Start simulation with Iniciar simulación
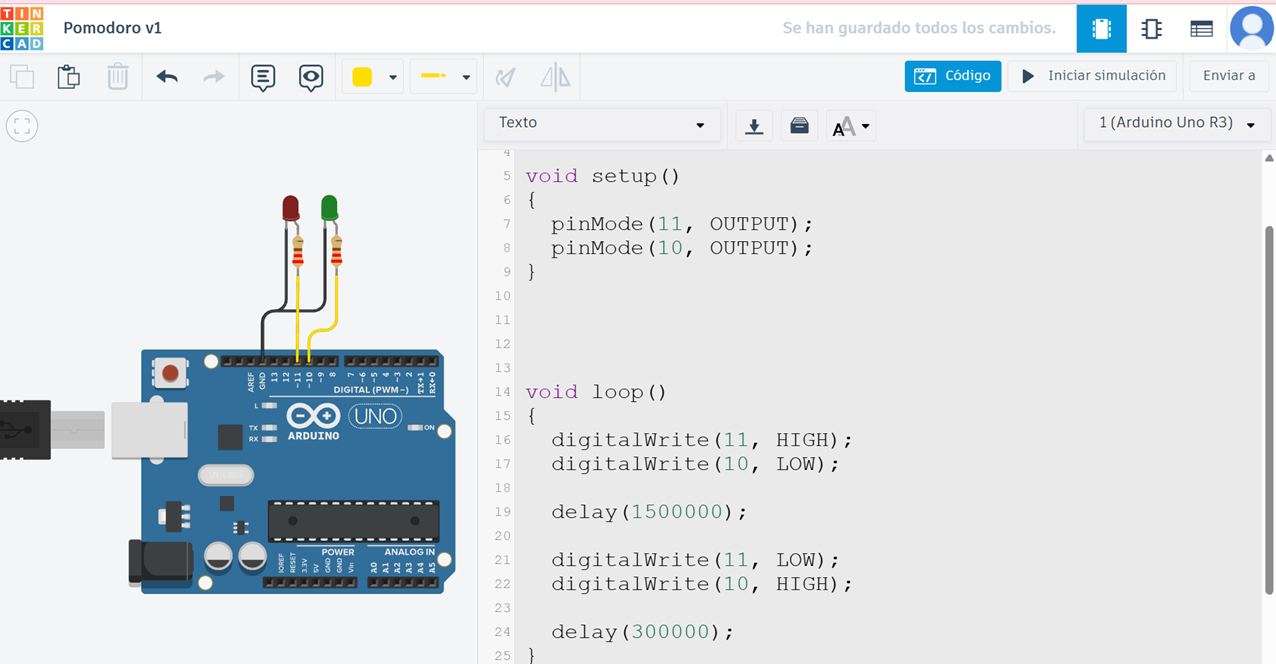 click(x=1093, y=76)
